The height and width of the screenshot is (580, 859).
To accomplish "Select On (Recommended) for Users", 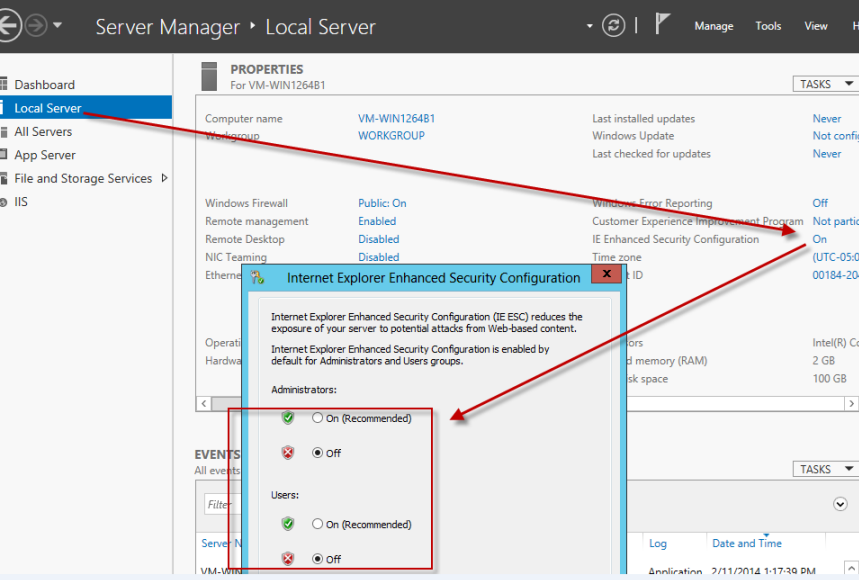I will tap(318, 524).
